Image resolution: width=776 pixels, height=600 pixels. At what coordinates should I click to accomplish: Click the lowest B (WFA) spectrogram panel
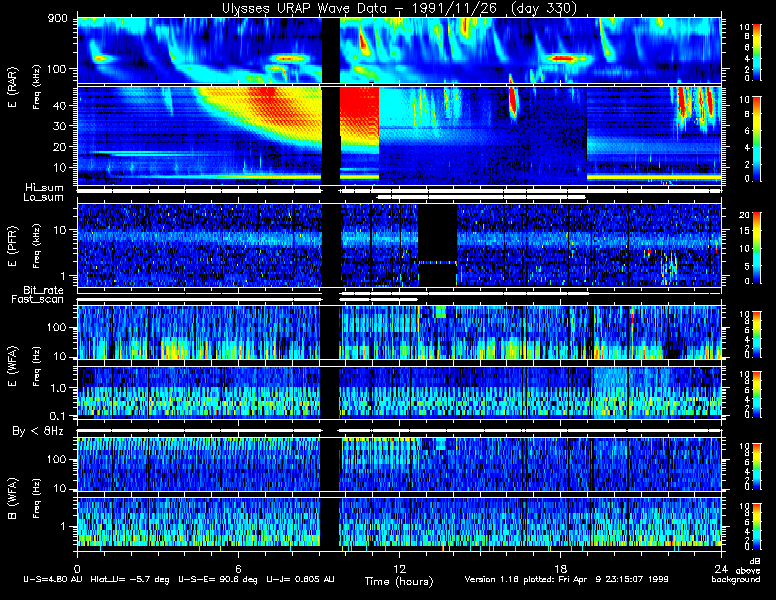tap(399, 523)
